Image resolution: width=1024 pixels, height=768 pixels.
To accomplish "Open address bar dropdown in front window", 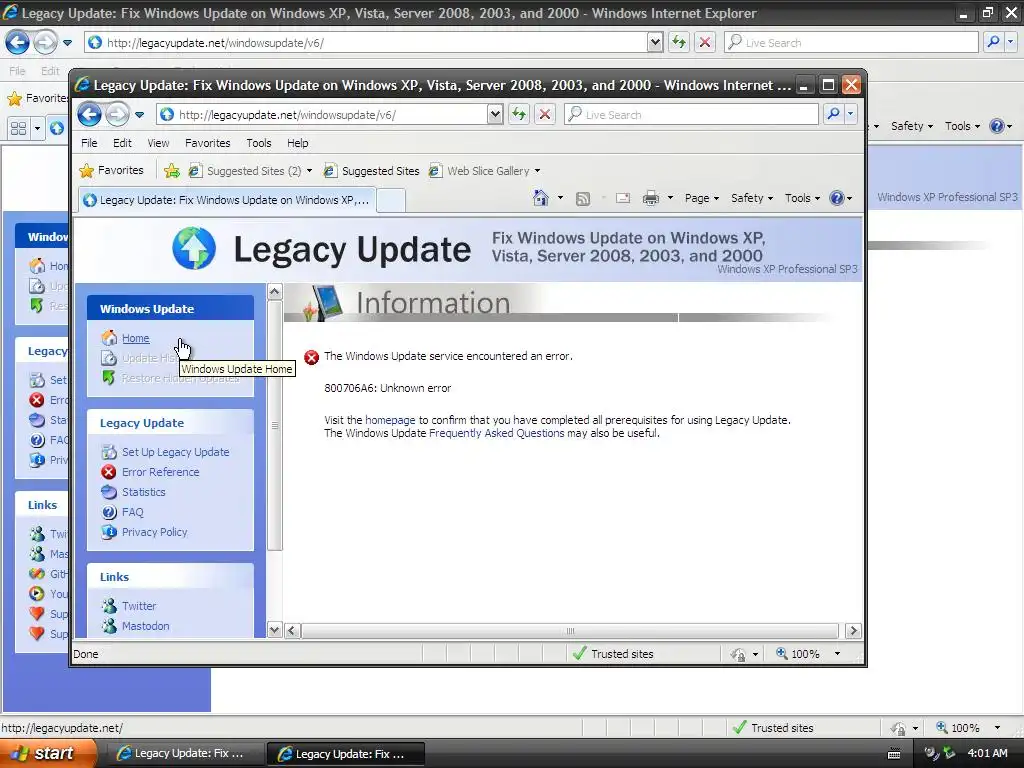I will coord(495,115).
